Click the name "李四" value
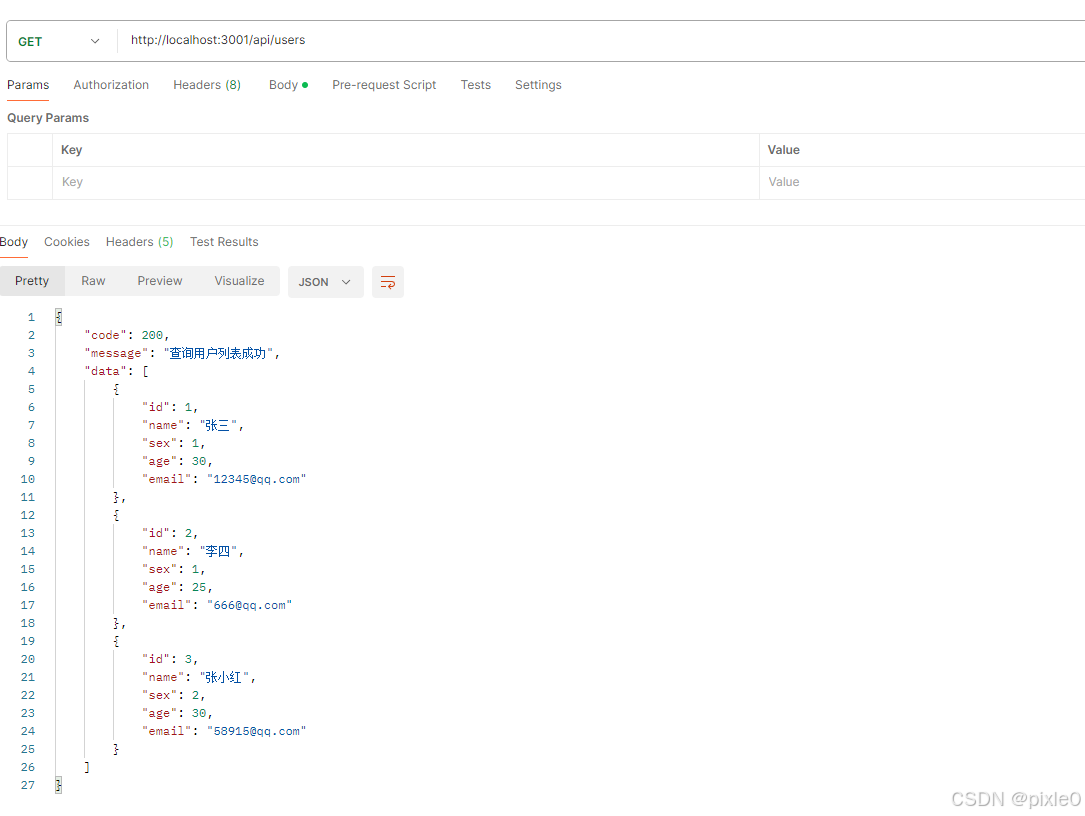This screenshot has width=1085, height=816. tap(218, 552)
